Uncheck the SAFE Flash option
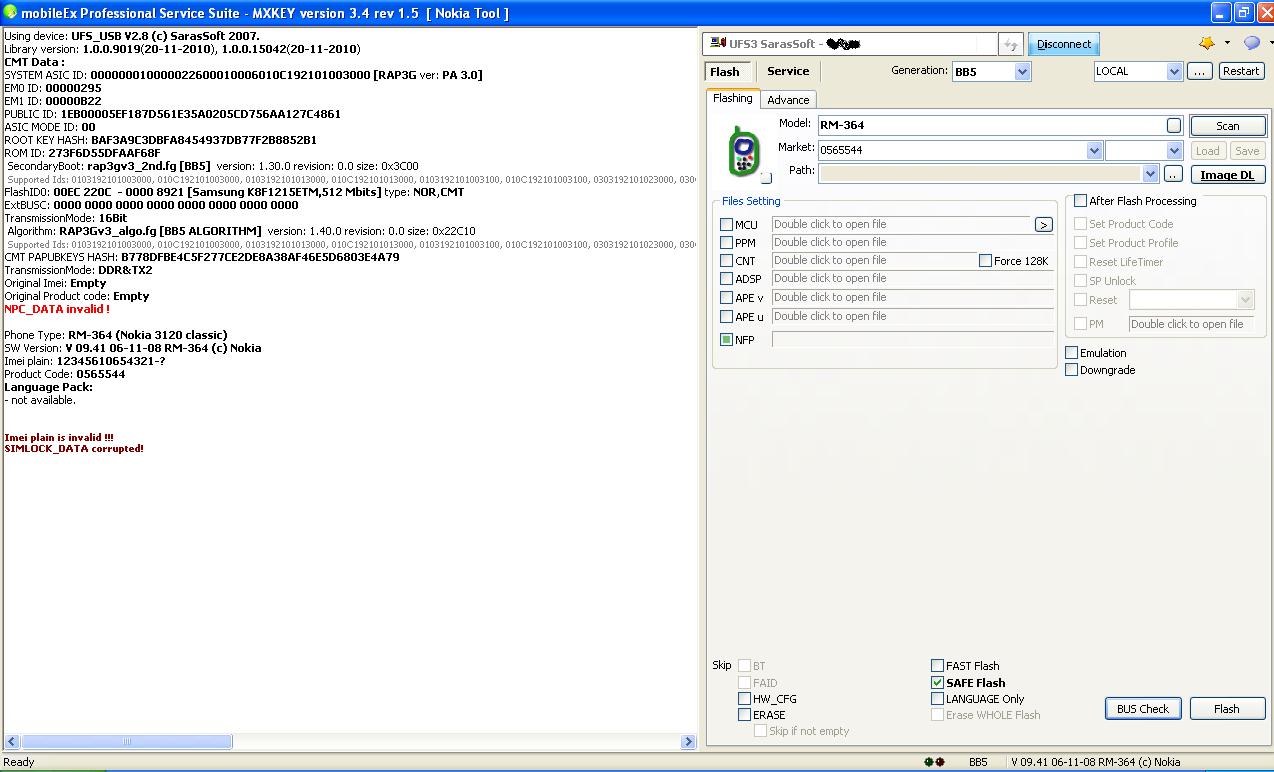This screenshot has width=1274, height=772. click(x=937, y=683)
